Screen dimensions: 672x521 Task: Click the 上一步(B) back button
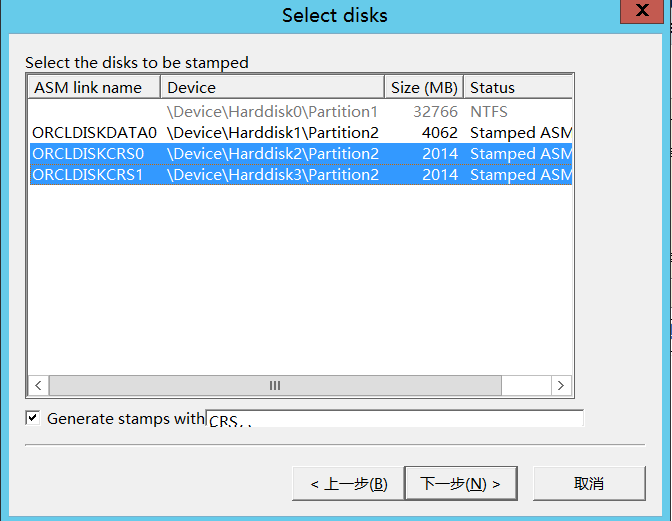pyautogui.click(x=348, y=483)
